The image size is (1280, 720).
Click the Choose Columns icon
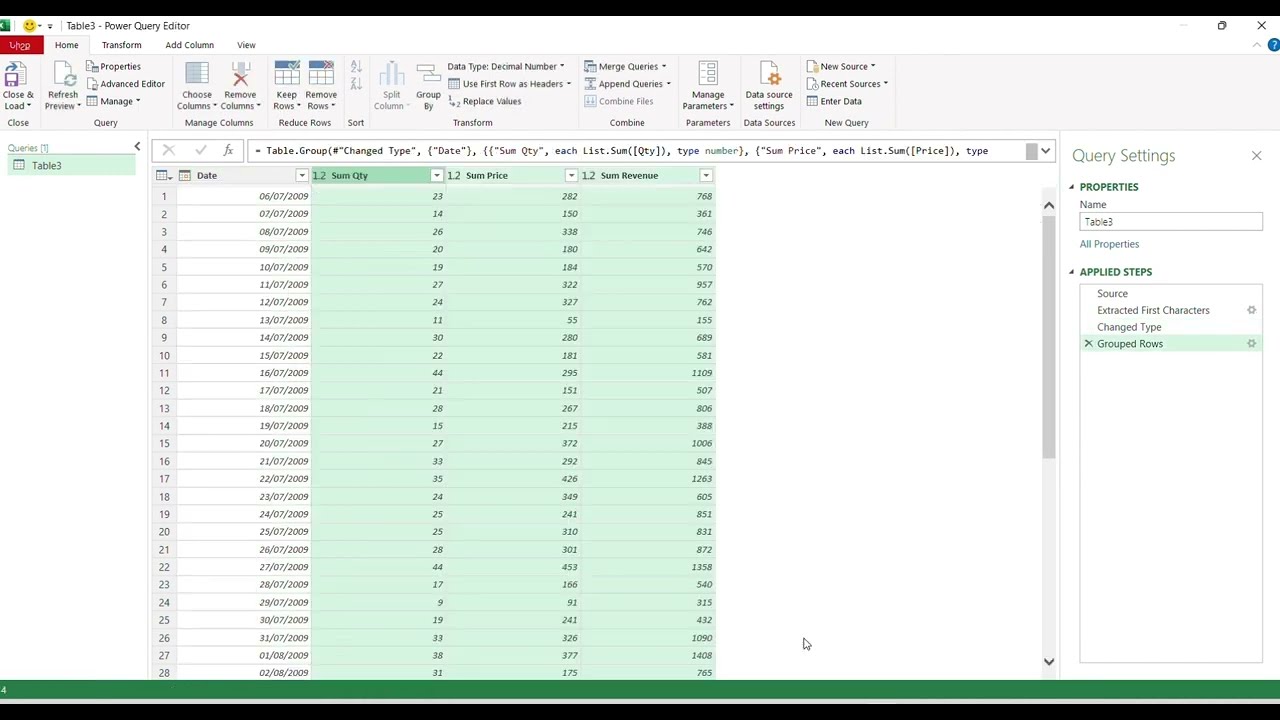point(197,74)
